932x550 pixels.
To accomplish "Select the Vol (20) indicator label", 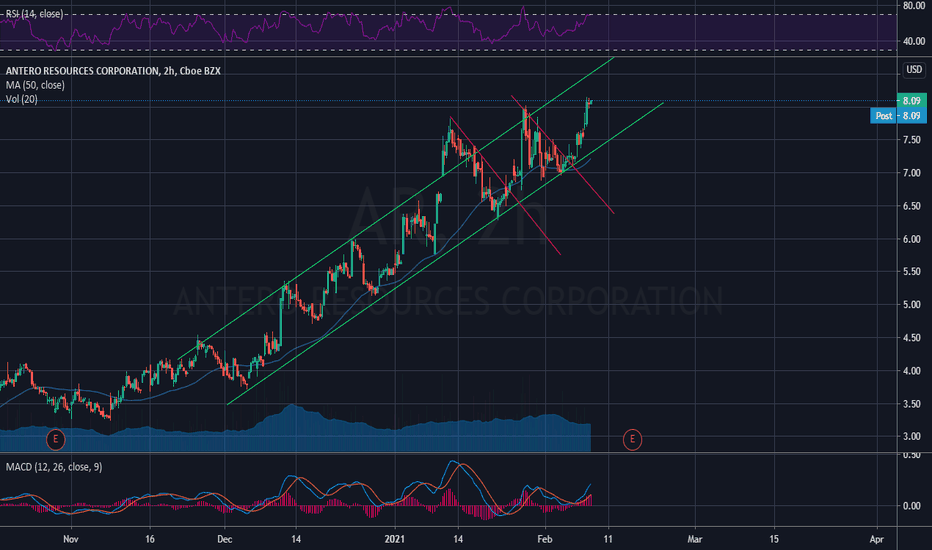I will click(21, 99).
